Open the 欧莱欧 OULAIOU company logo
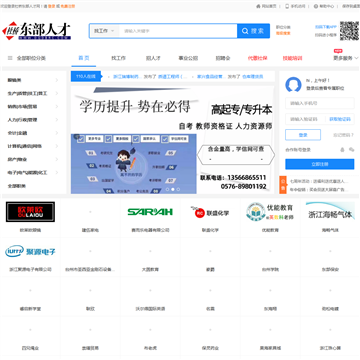 pyautogui.click(x=30, y=212)
